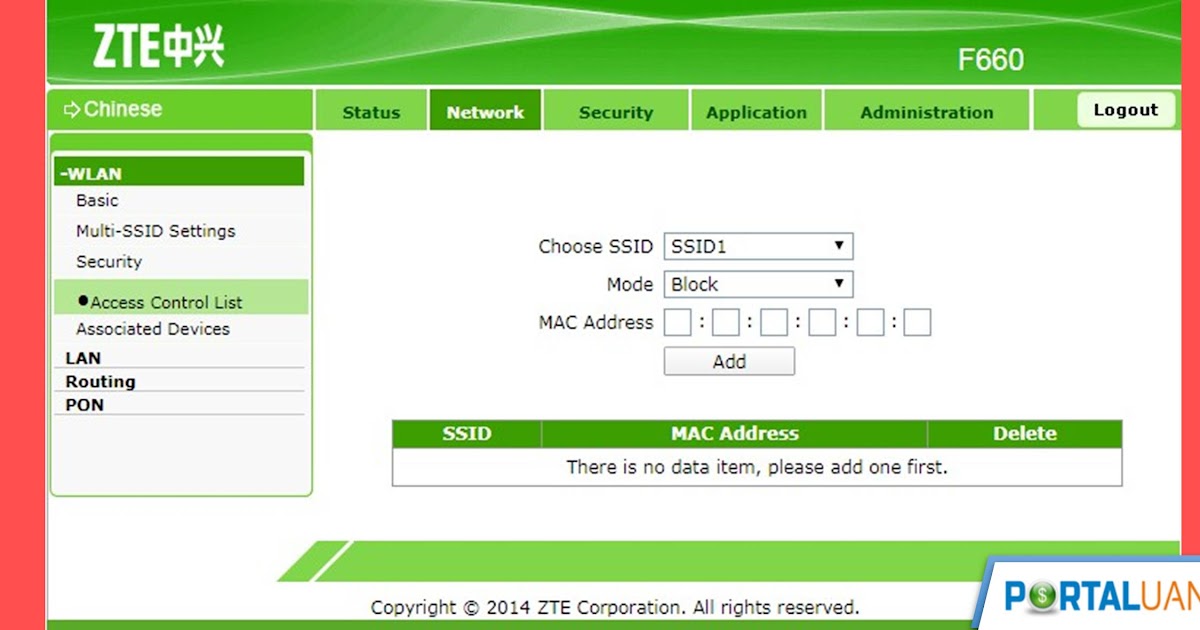Image resolution: width=1200 pixels, height=630 pixels.
Task: Click the second MAC Address octet field
Action: tap(726, 322)
